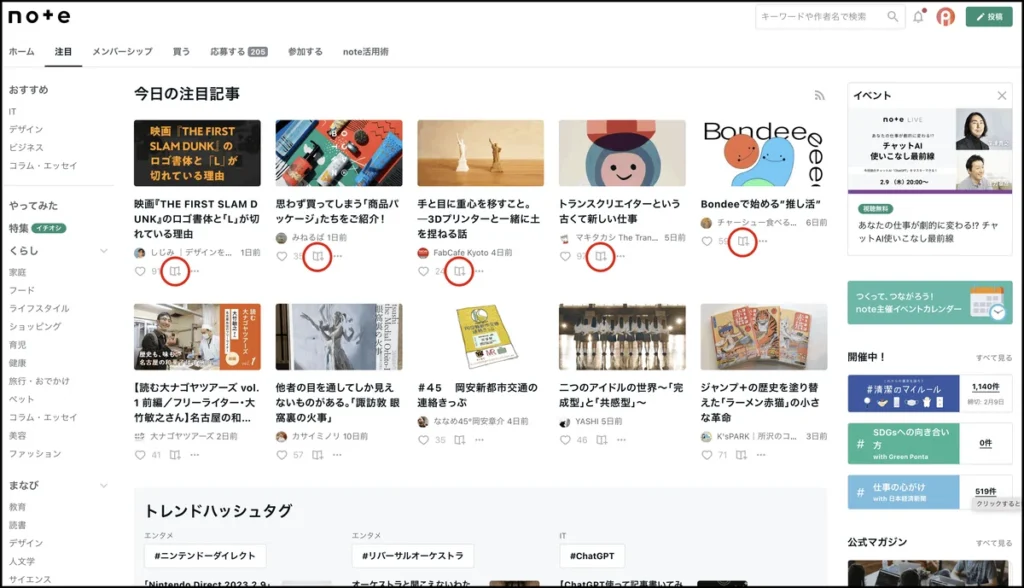Open the 参加する tab

pyautogui.click(x=305, y=52)
